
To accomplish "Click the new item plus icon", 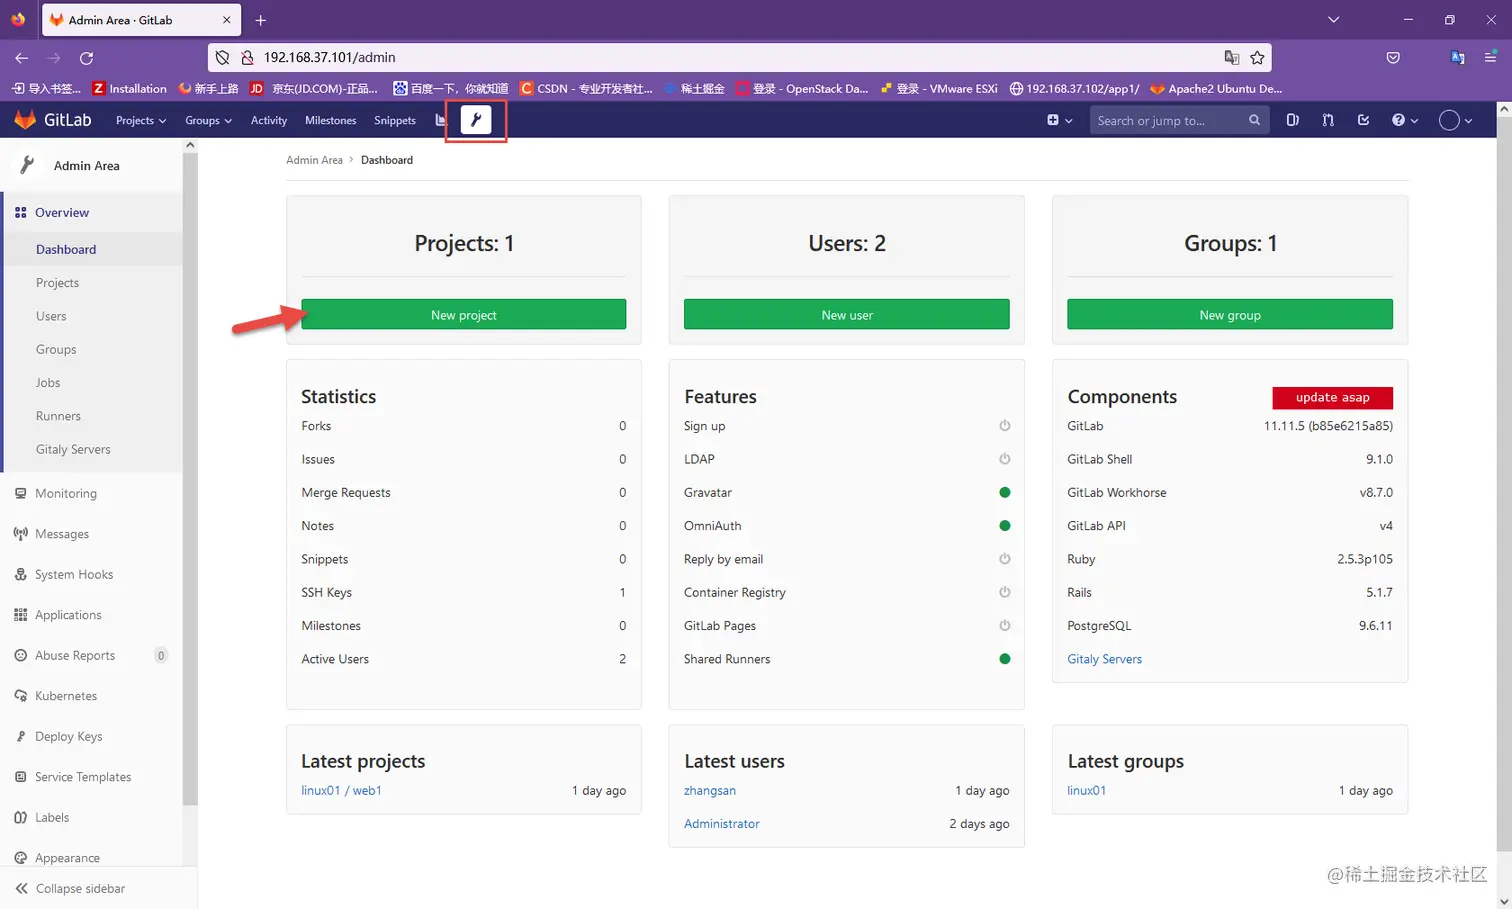I will click(x=1059, y=120).
